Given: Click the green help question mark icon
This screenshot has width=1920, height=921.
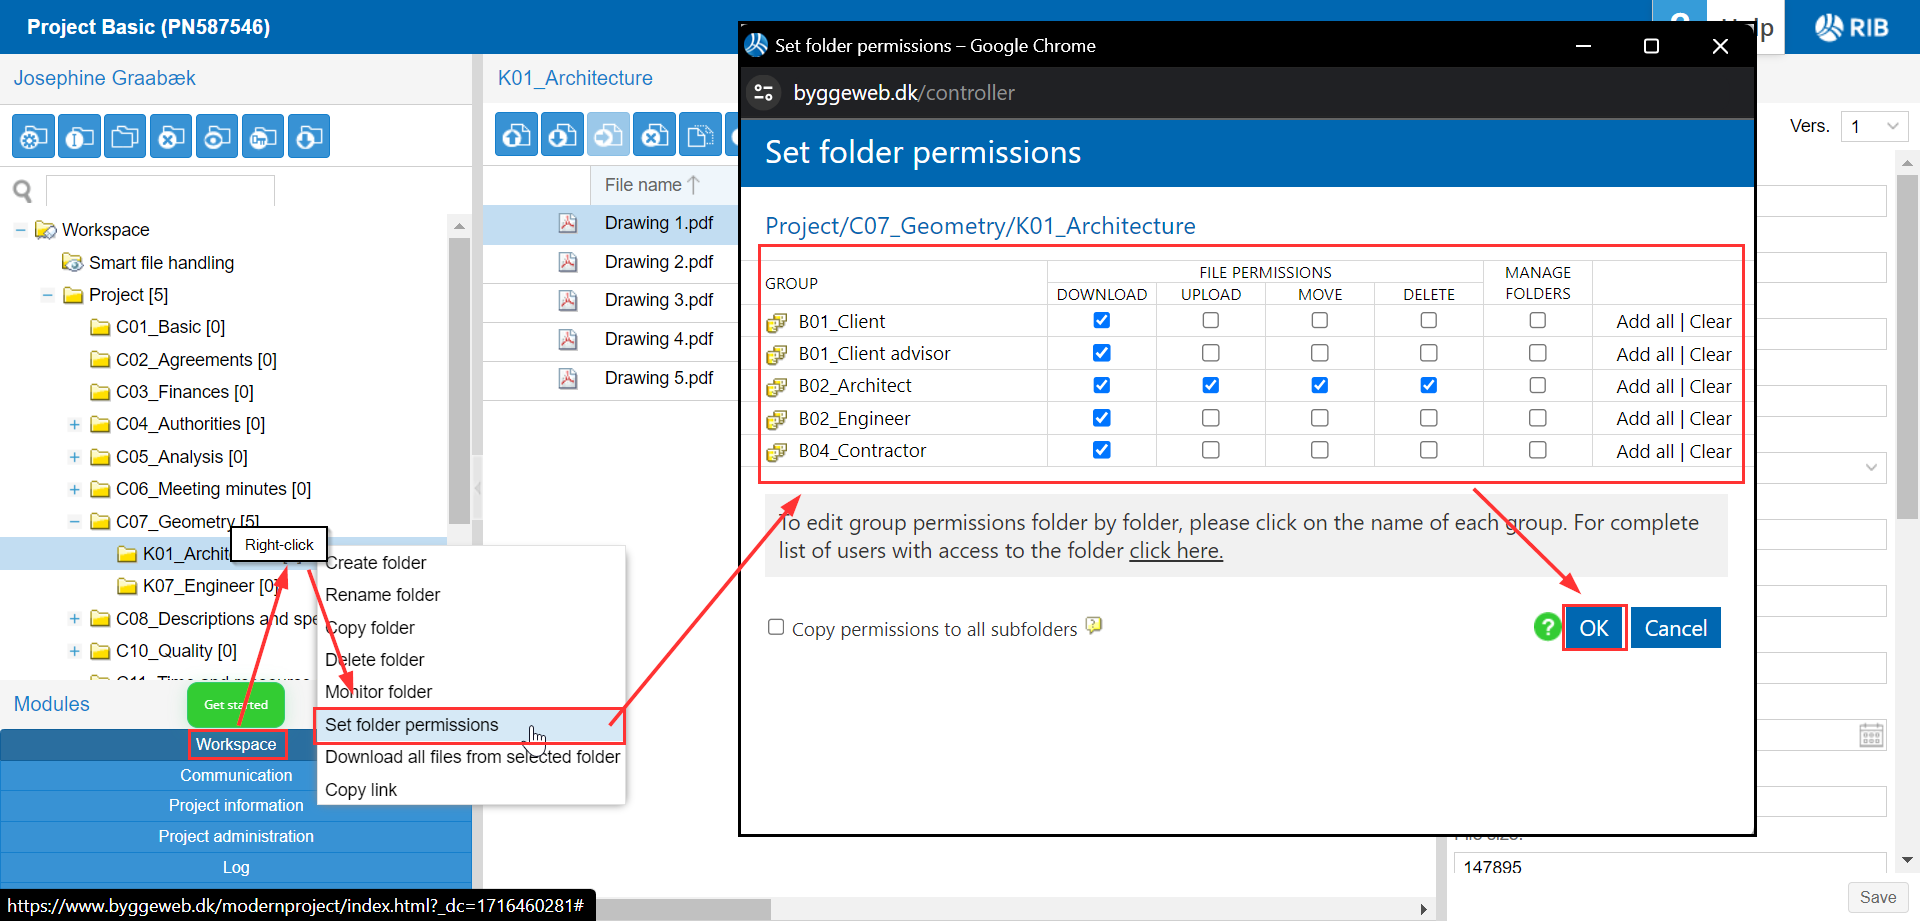Looking at the screenshot, I should 1547,627.
